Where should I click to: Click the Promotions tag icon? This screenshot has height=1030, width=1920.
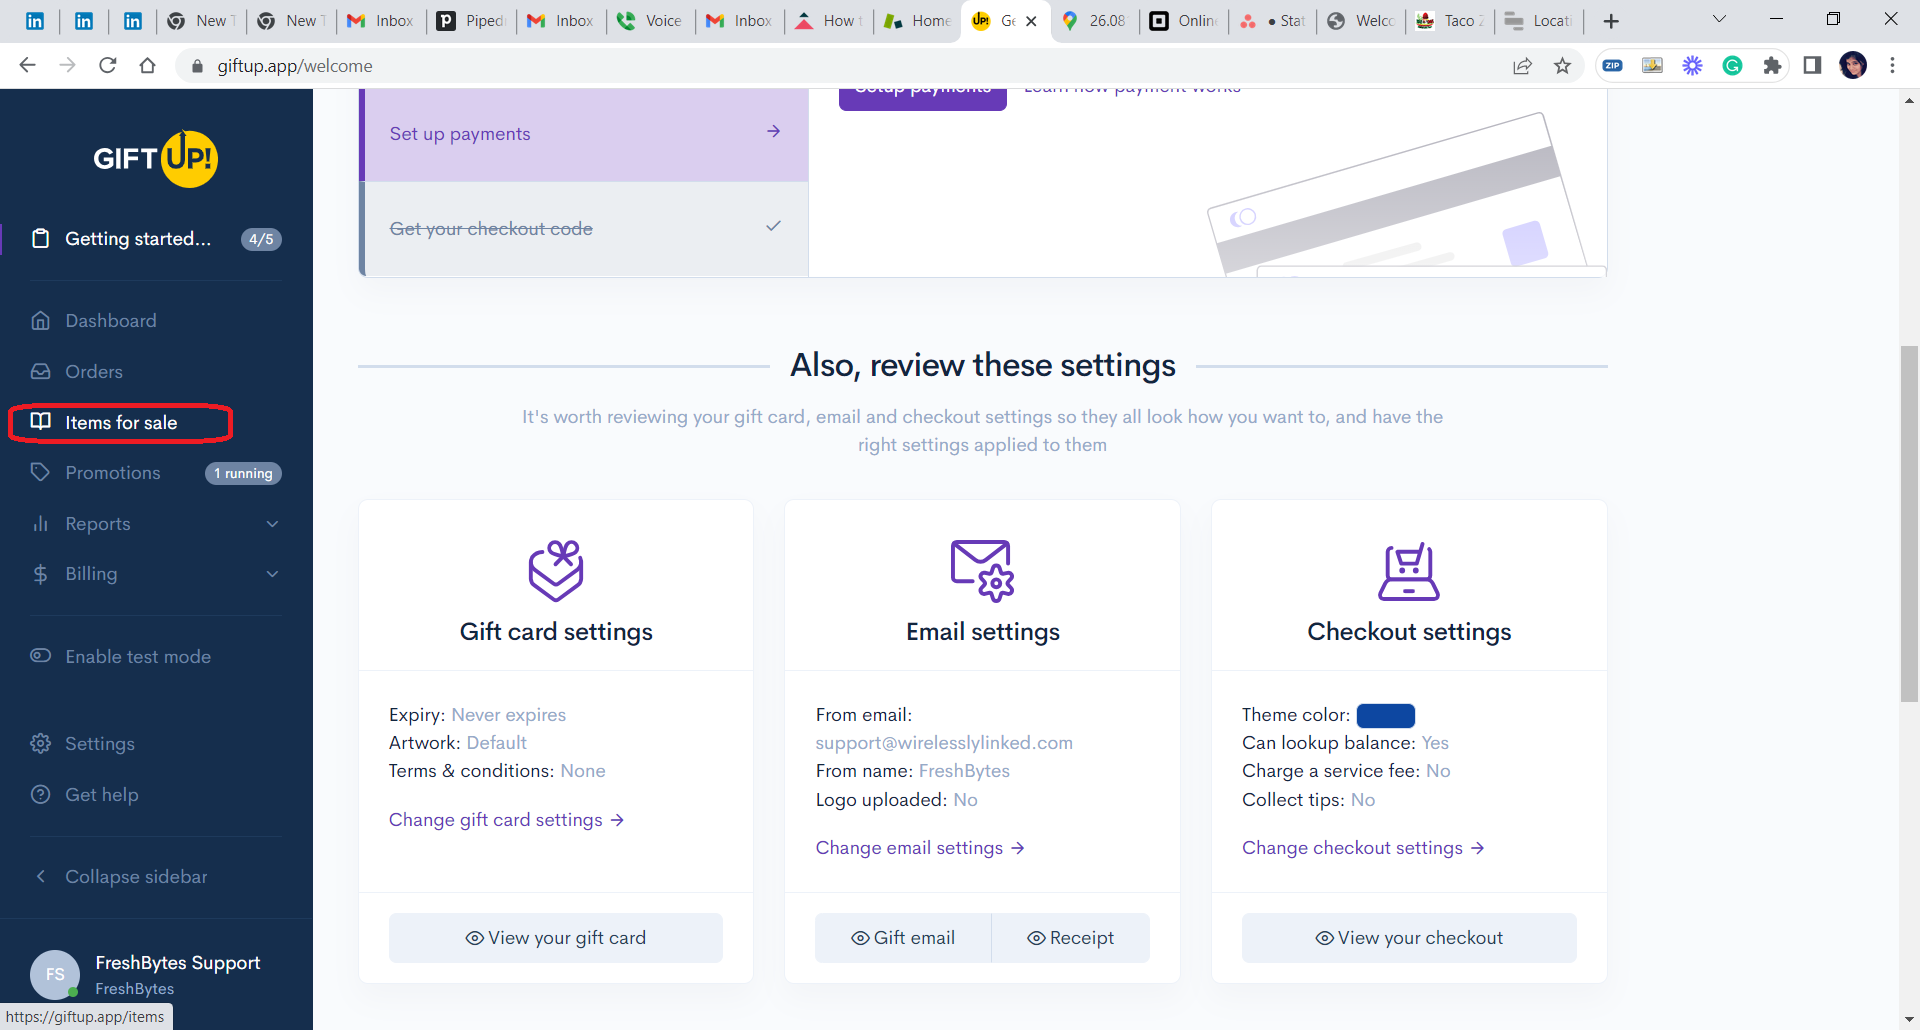coord(40,472)
